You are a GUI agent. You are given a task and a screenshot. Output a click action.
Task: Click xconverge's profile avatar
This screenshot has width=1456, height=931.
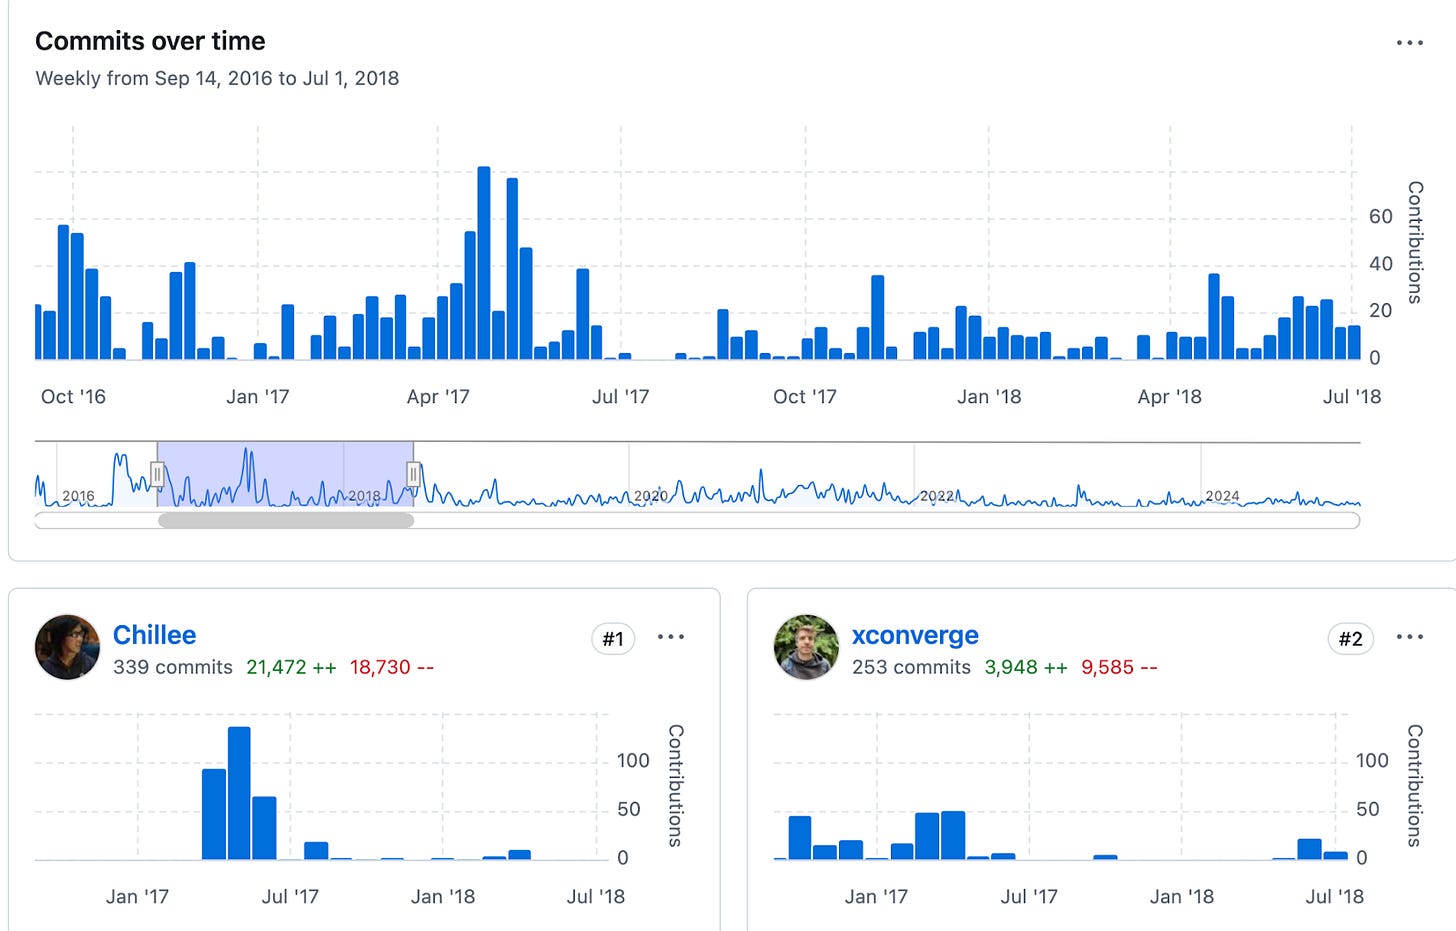[807, 647]
